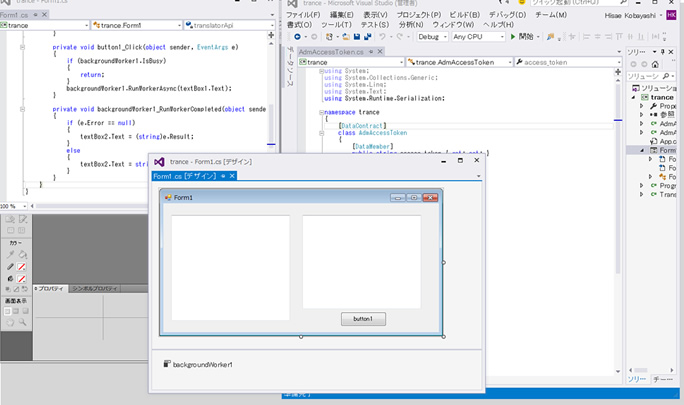Image resolution: width=684 pixels, height=405 pixels.
Task: Click the green Start debugging play icon
Action: [x=514, y=37]
